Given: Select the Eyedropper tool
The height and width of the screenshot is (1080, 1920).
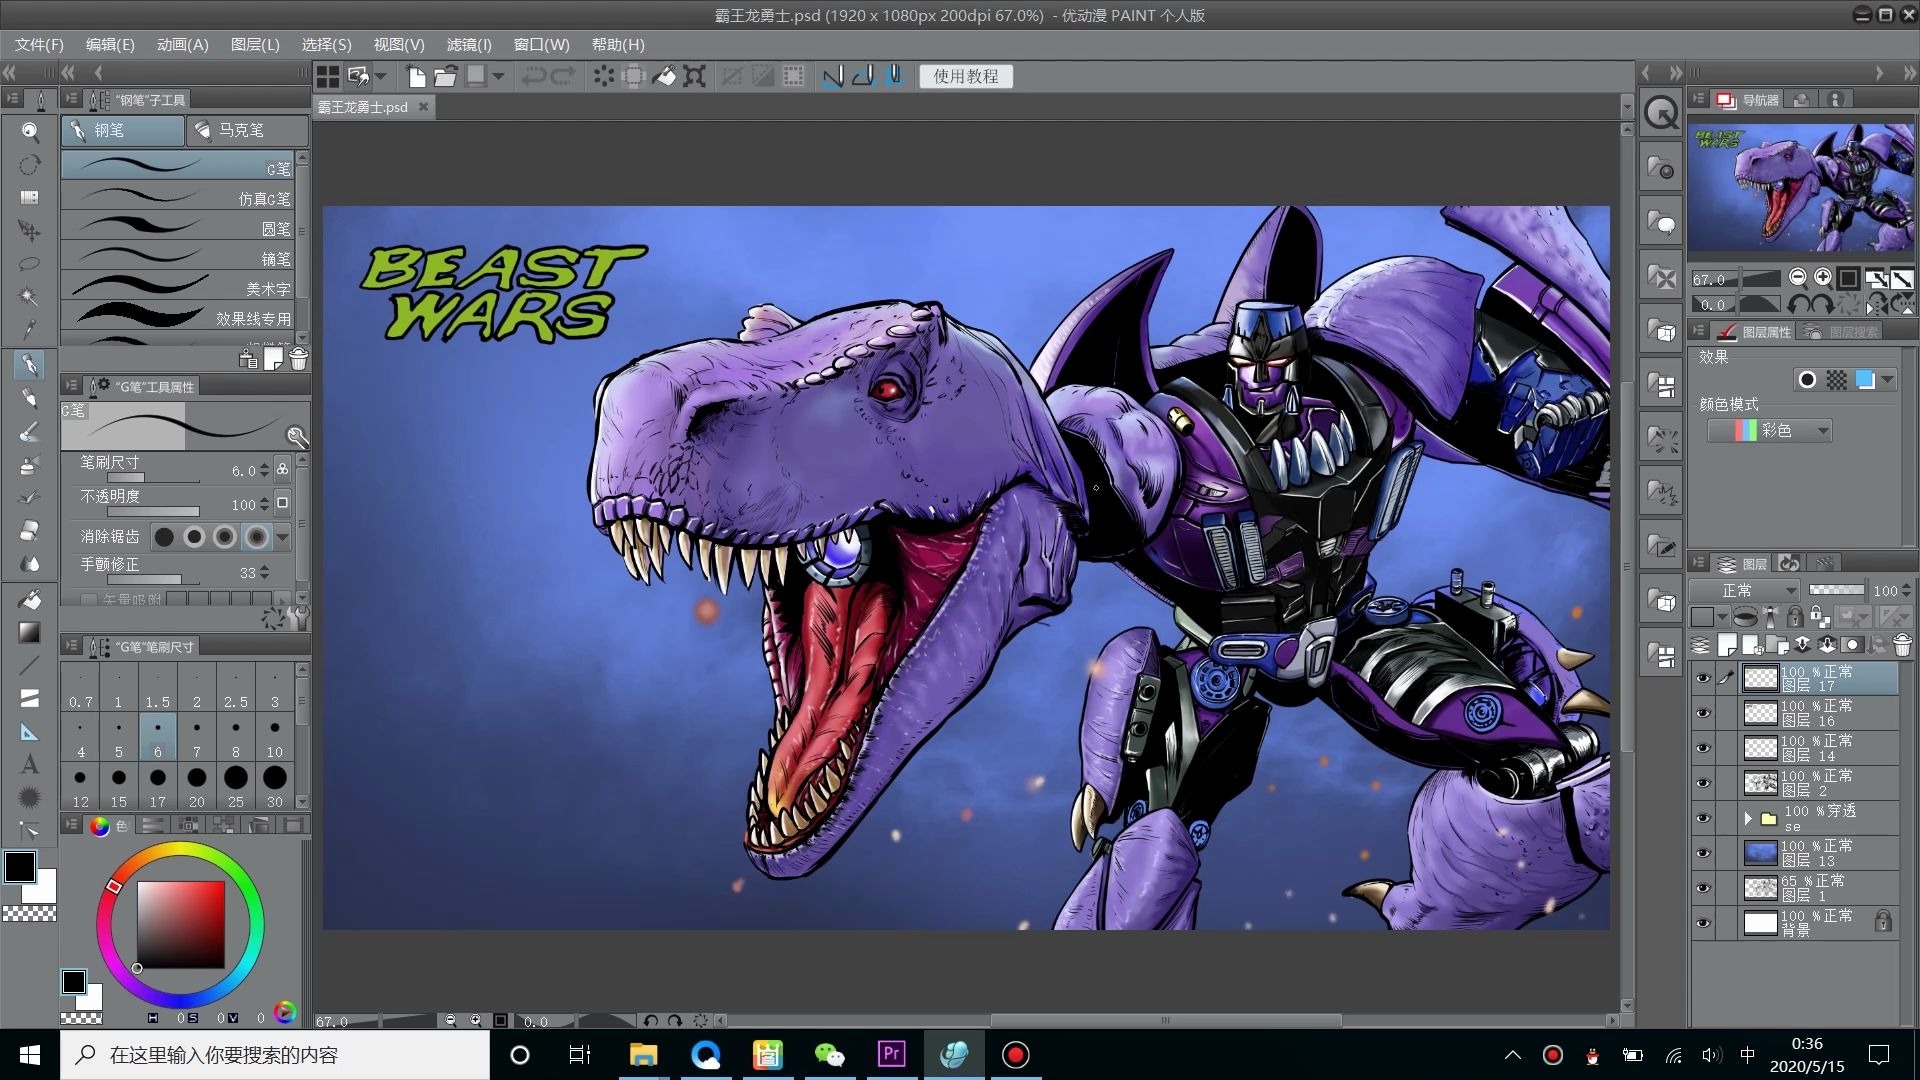Looking at the screenshot, I should (30, 330).
